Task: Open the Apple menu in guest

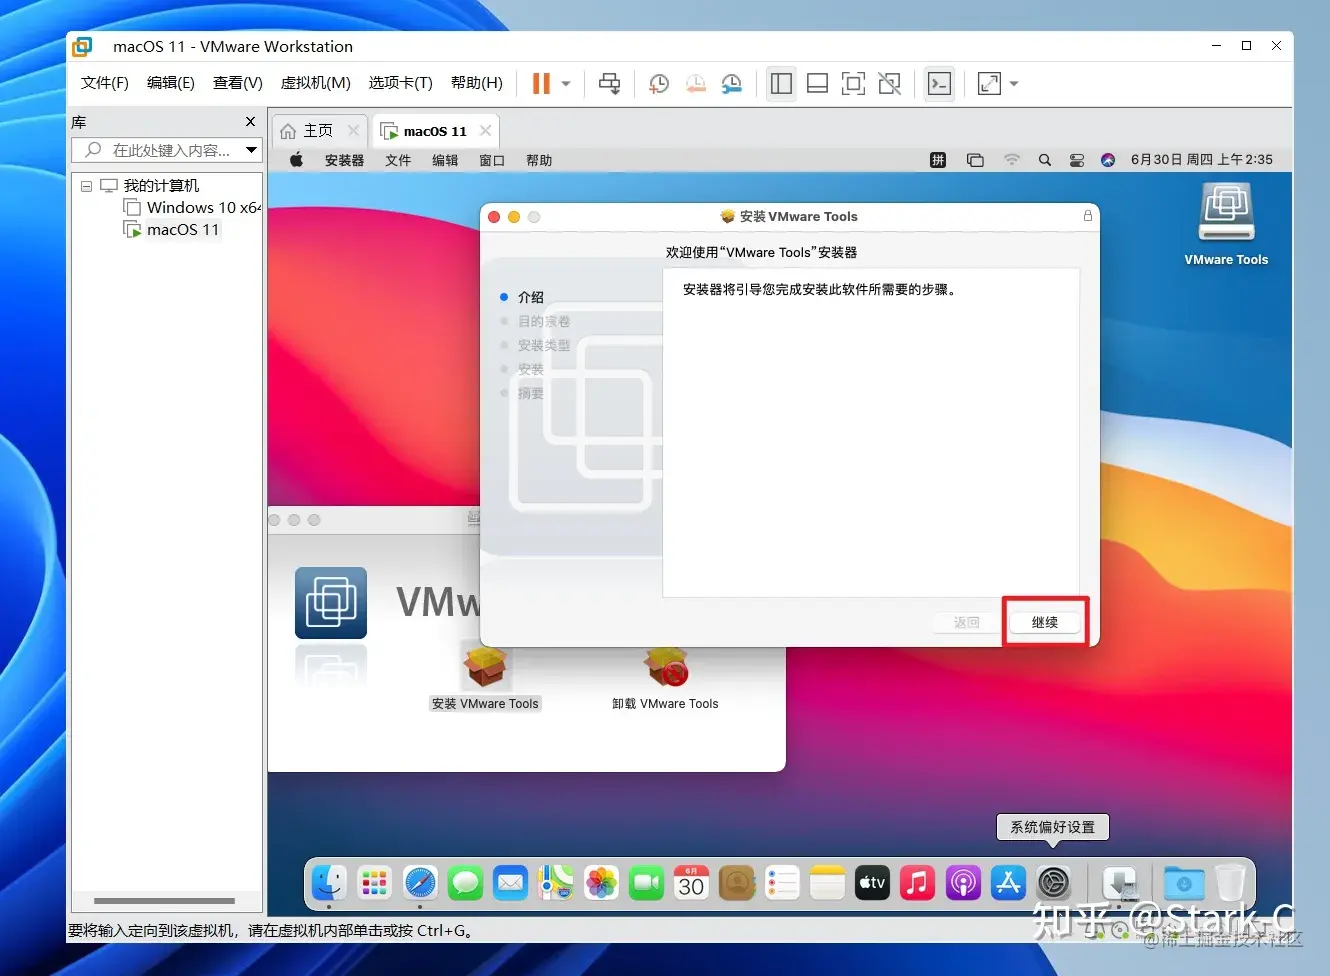Action: (x=296, y=160)
